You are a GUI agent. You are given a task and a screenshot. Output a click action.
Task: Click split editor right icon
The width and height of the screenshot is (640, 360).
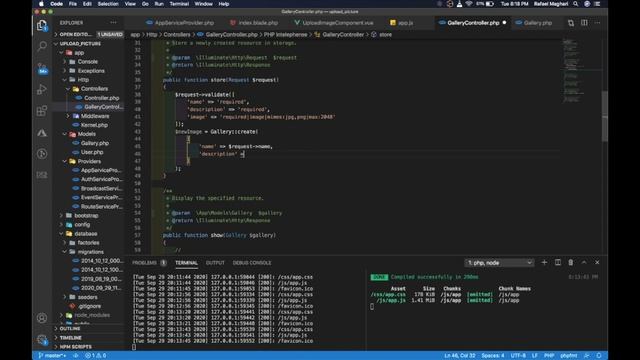pos(584,23)
